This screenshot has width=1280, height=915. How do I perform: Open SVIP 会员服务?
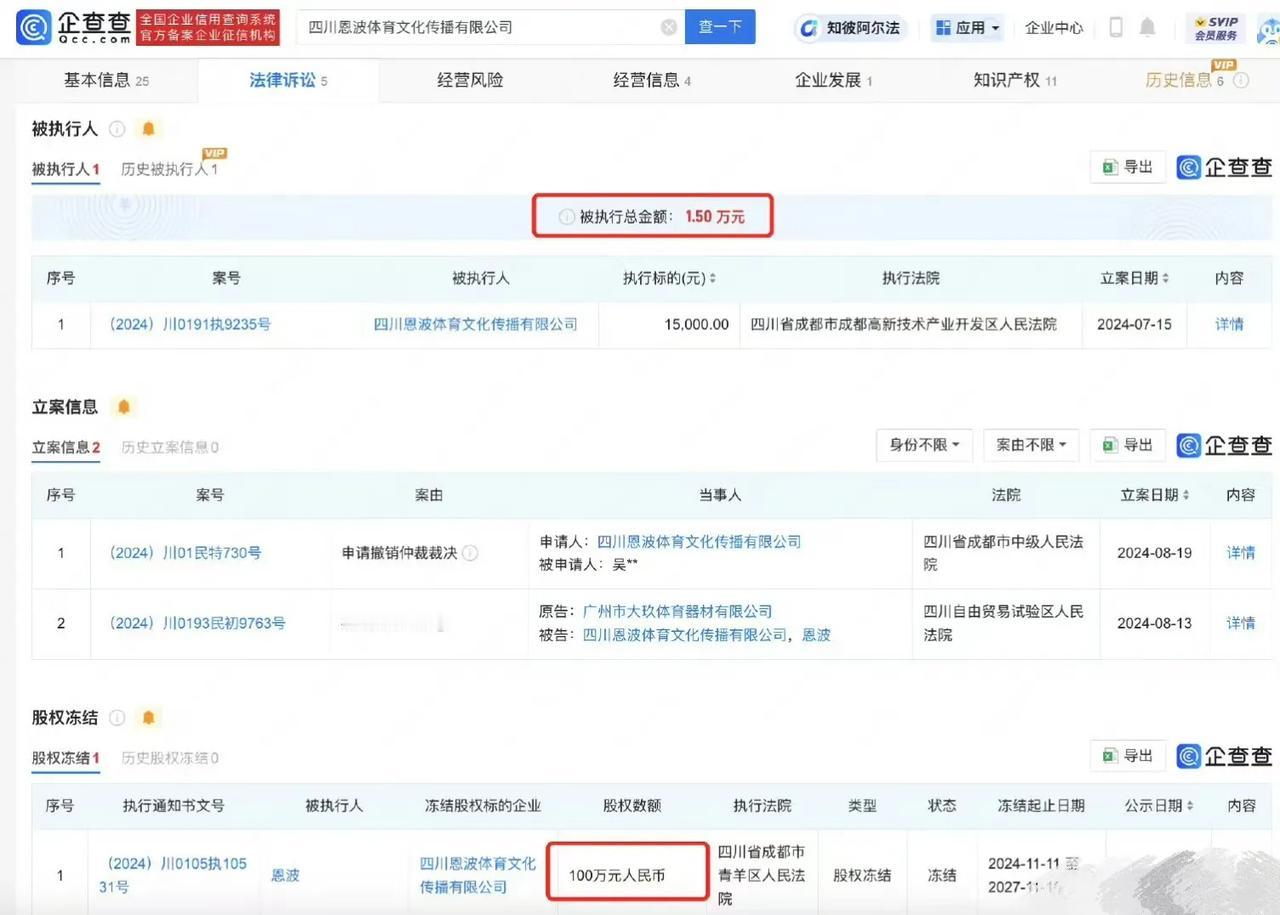tap(1215, 28)
